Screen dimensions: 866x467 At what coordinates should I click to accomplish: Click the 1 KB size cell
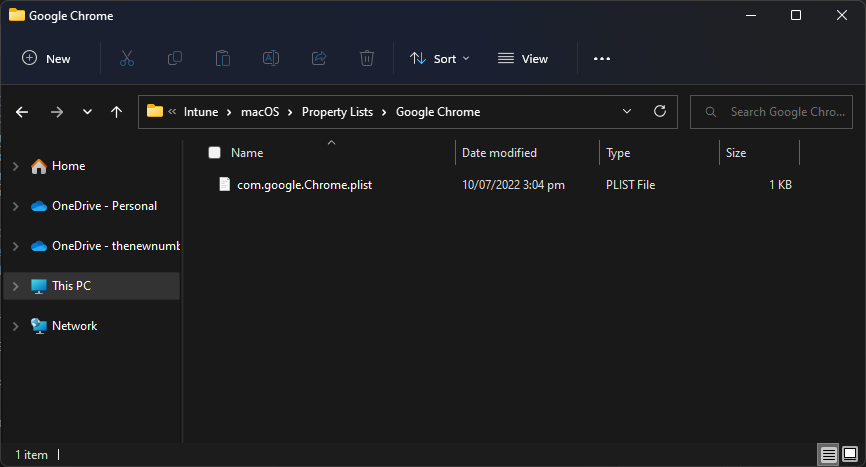pos(780,185)
